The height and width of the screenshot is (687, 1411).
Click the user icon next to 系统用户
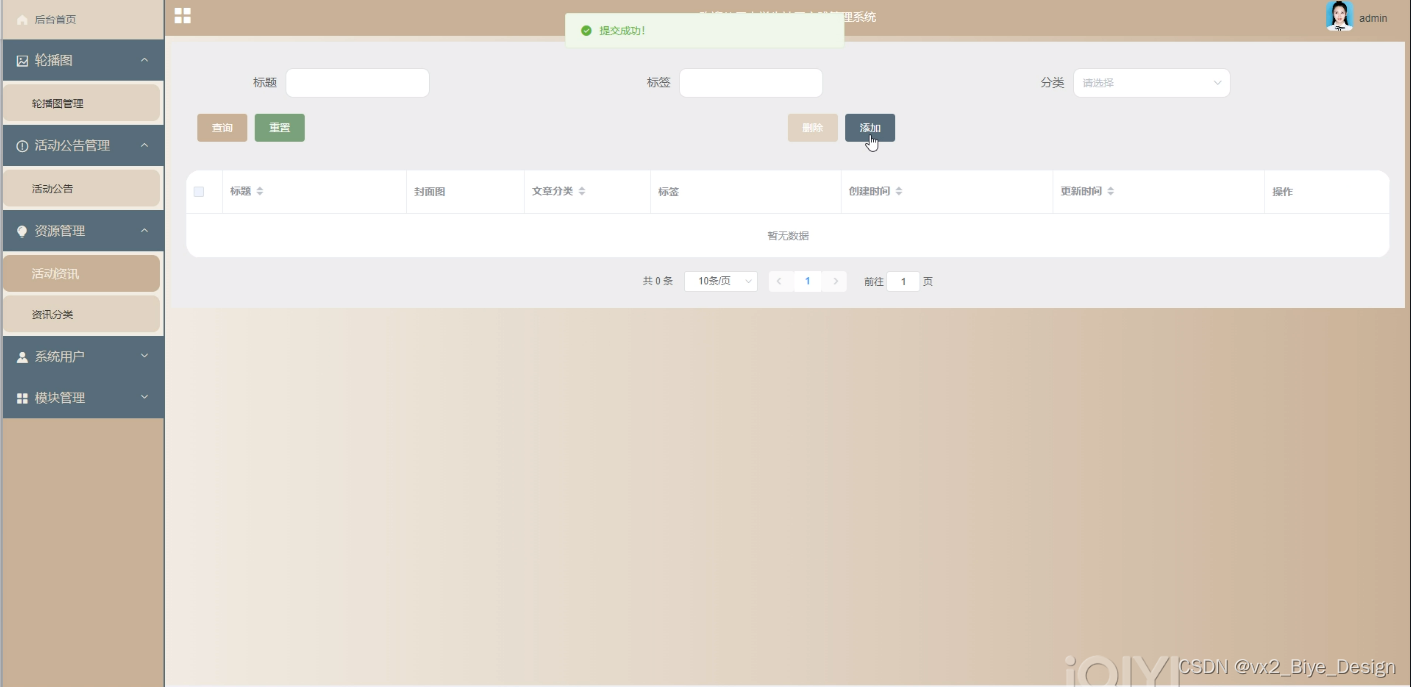tap(22, 357)
